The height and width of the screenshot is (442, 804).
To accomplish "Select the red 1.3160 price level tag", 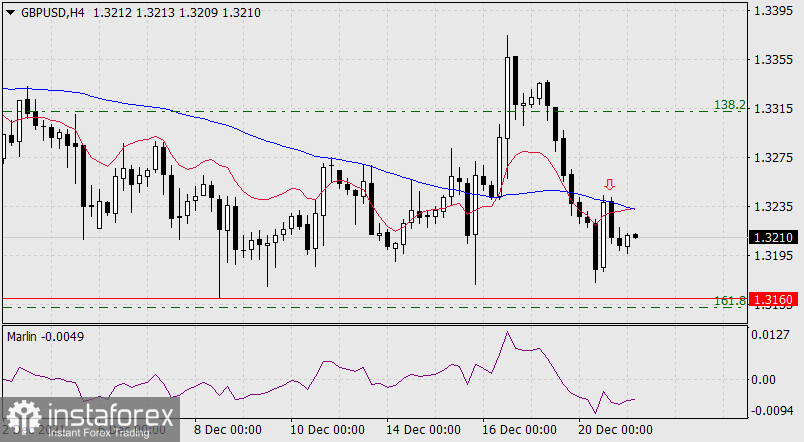I will click(x=773, y=299).
